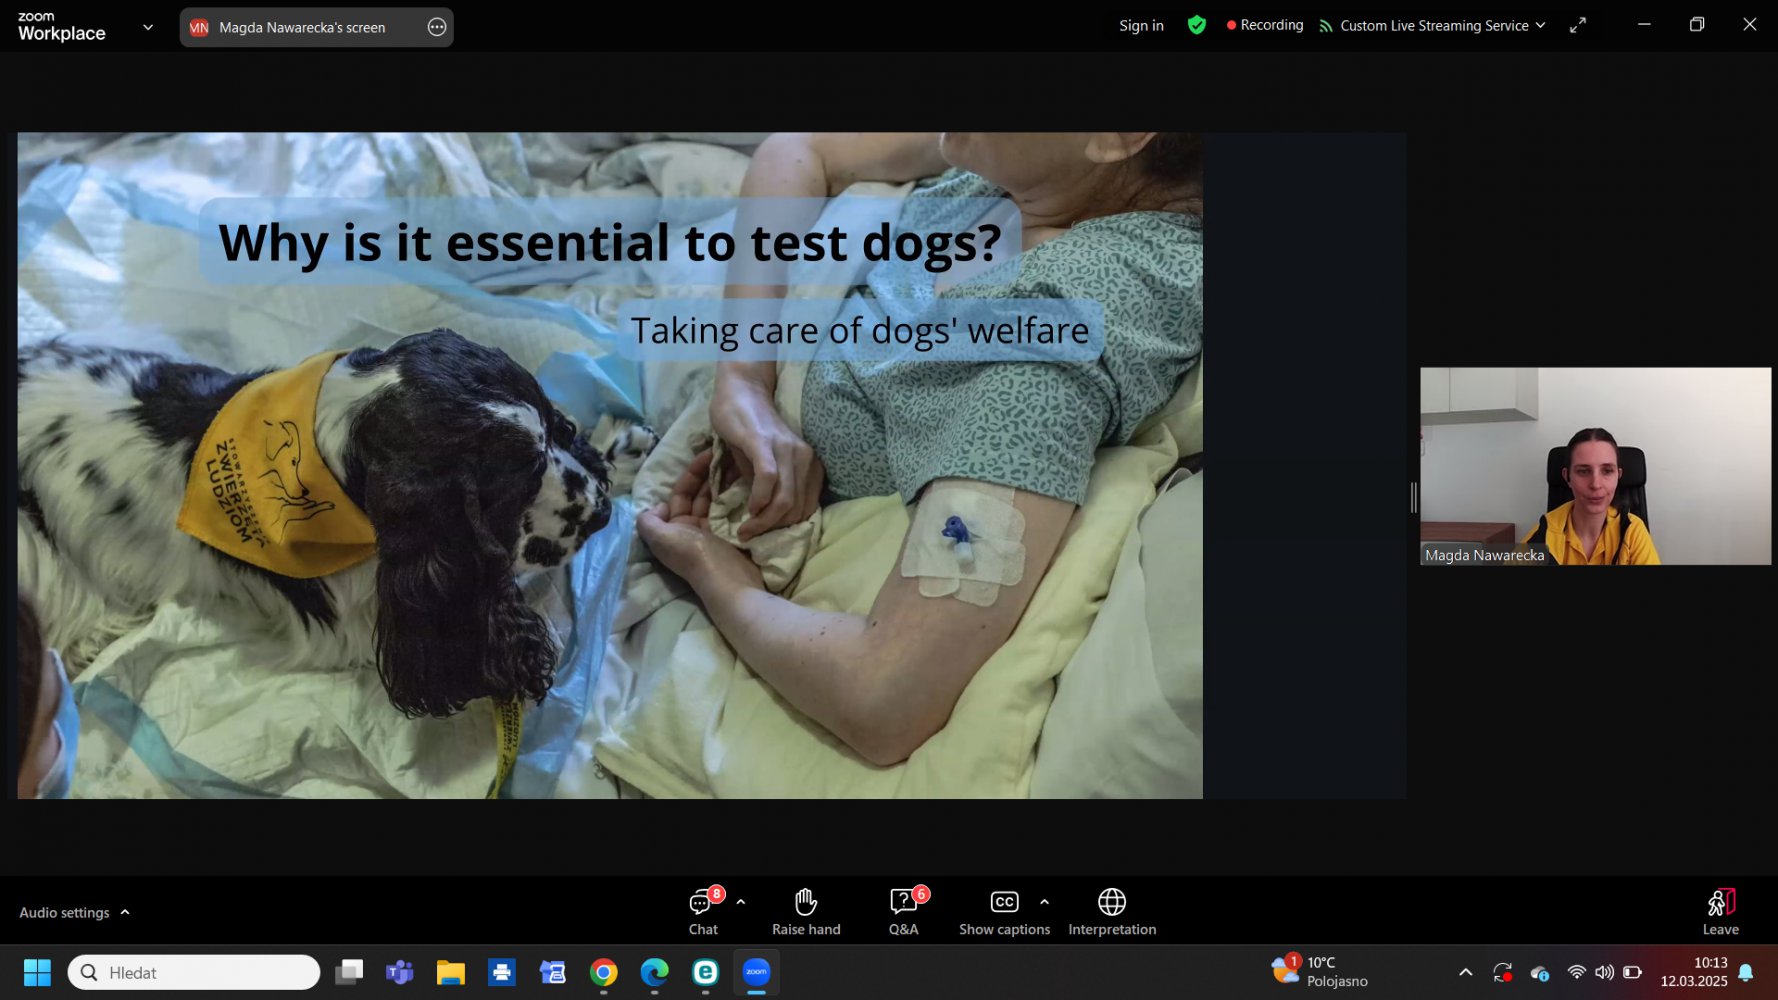Open chat options caret next to Chat
1778x1000 pixels.
[741, 902]
